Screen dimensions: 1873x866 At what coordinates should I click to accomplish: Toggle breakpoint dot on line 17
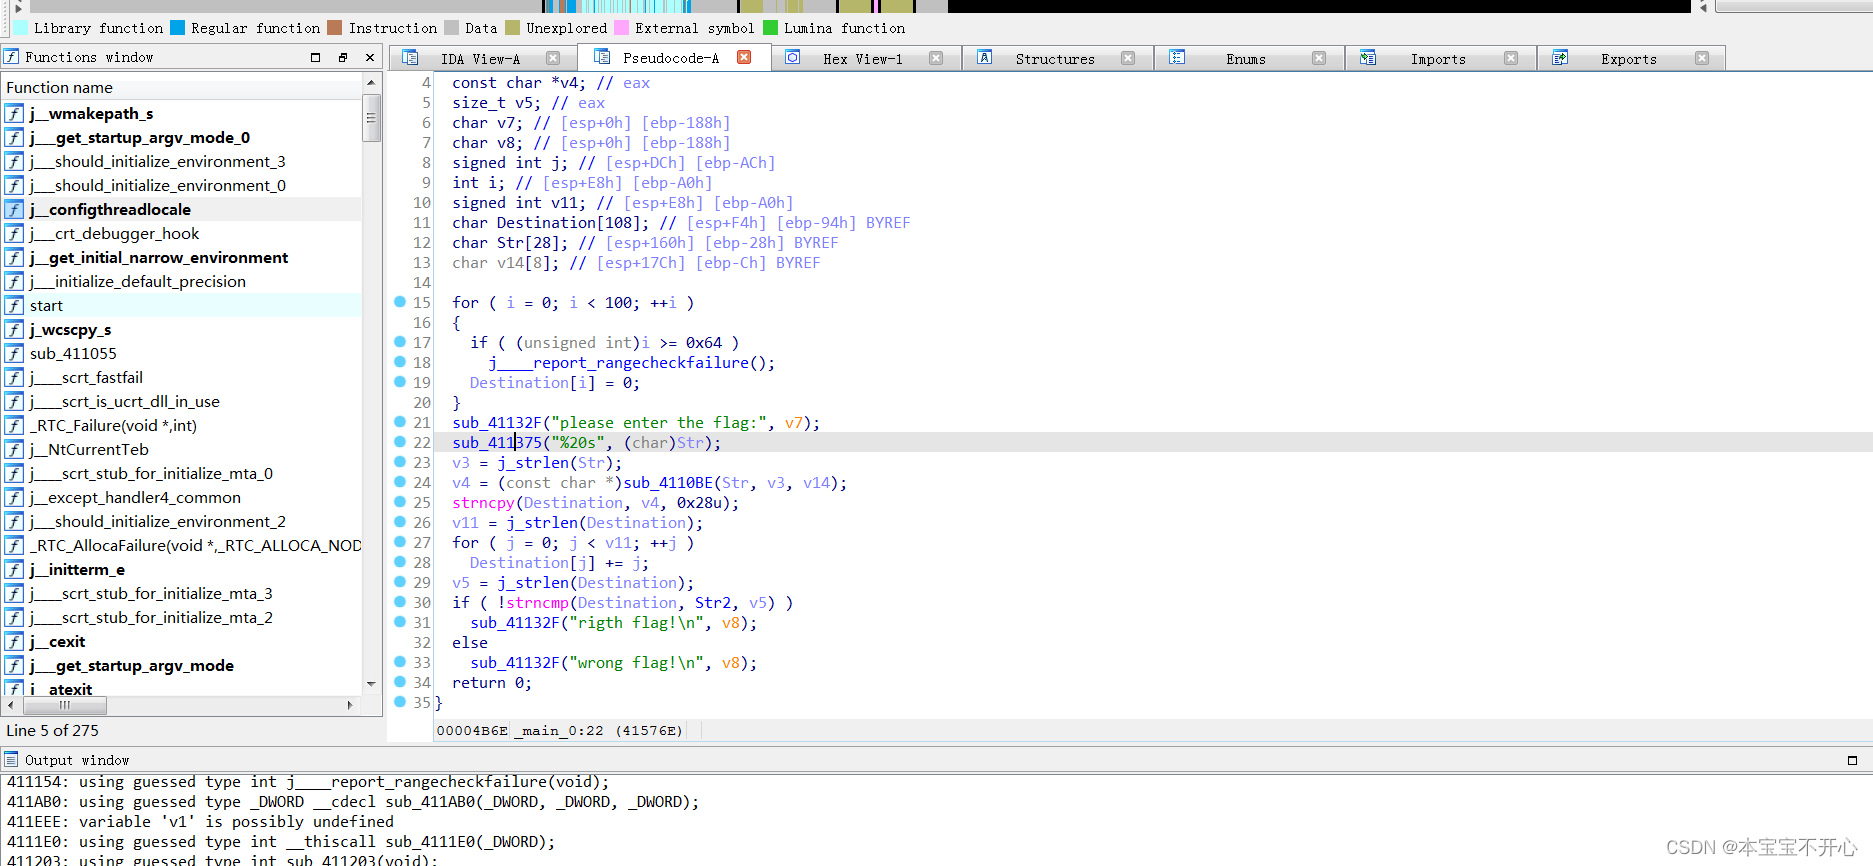pyautogui.click(x=400, y=341)
